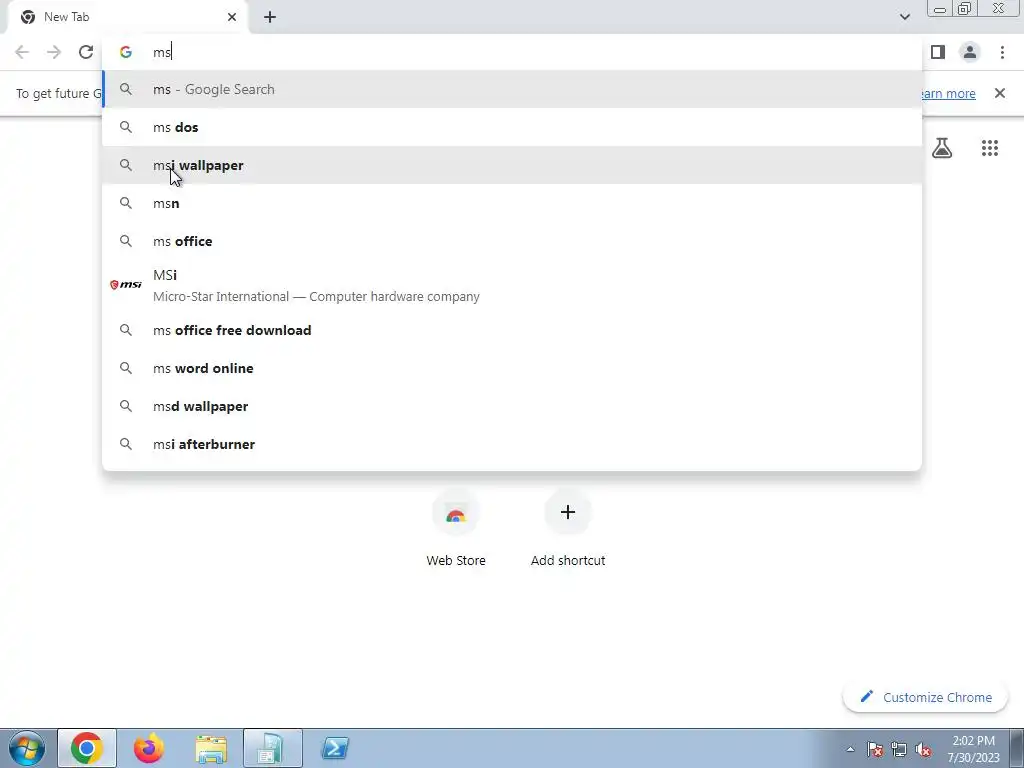Open the profile avatar menu
Image resolution: width=1024 pixels, height=768 pixels.
[970, 52]
